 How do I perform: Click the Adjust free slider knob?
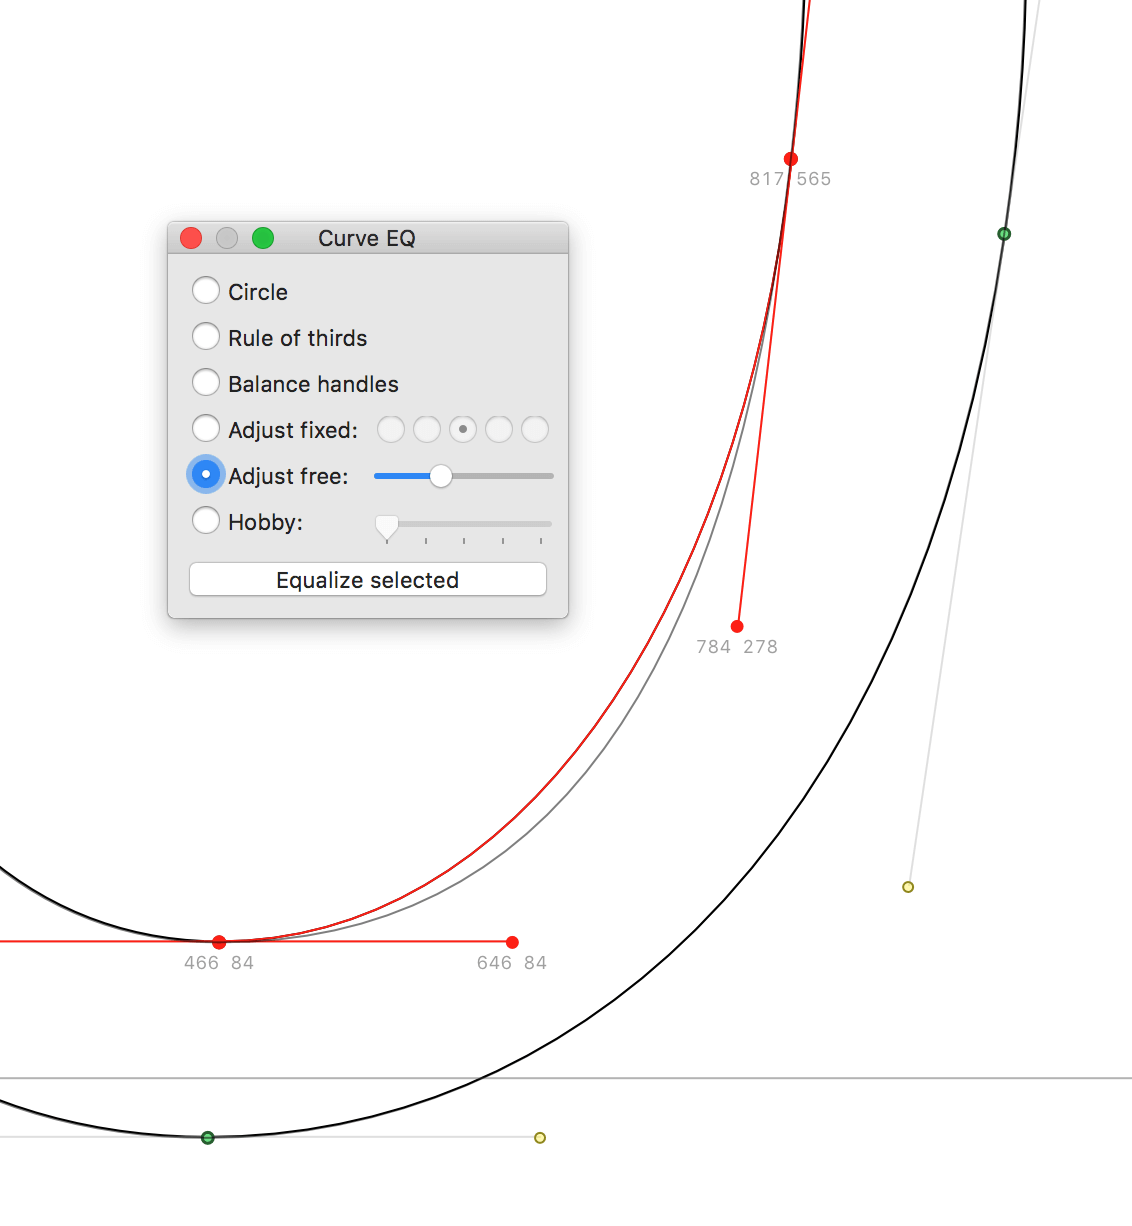tap(441, 476)
